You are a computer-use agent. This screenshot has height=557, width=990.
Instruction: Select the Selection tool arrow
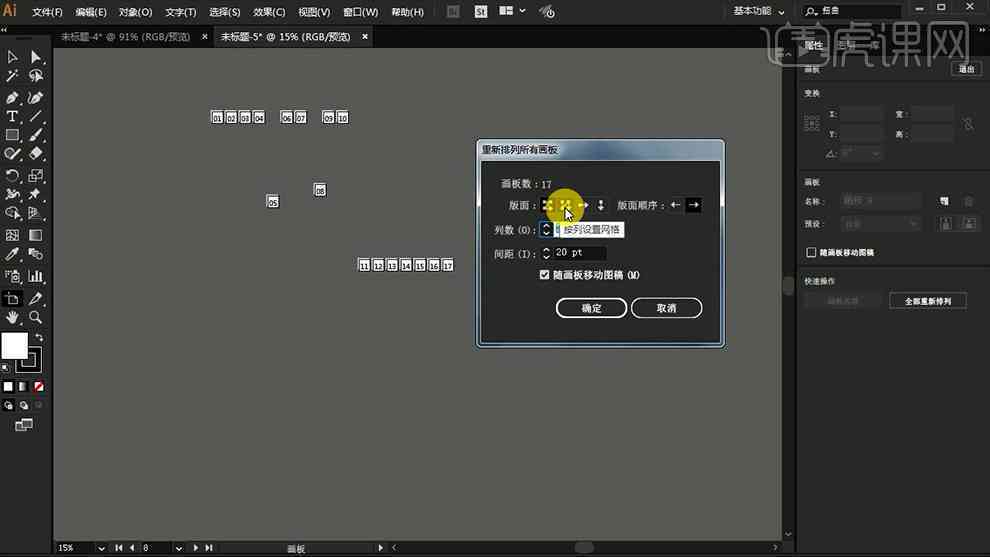pyautogui.click(x=12, y=57)
